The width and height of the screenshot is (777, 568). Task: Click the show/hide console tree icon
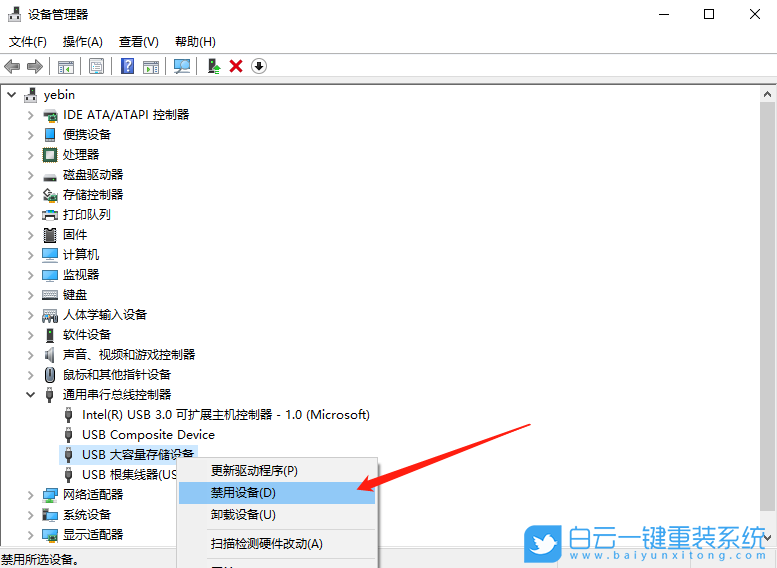(65, 66)
